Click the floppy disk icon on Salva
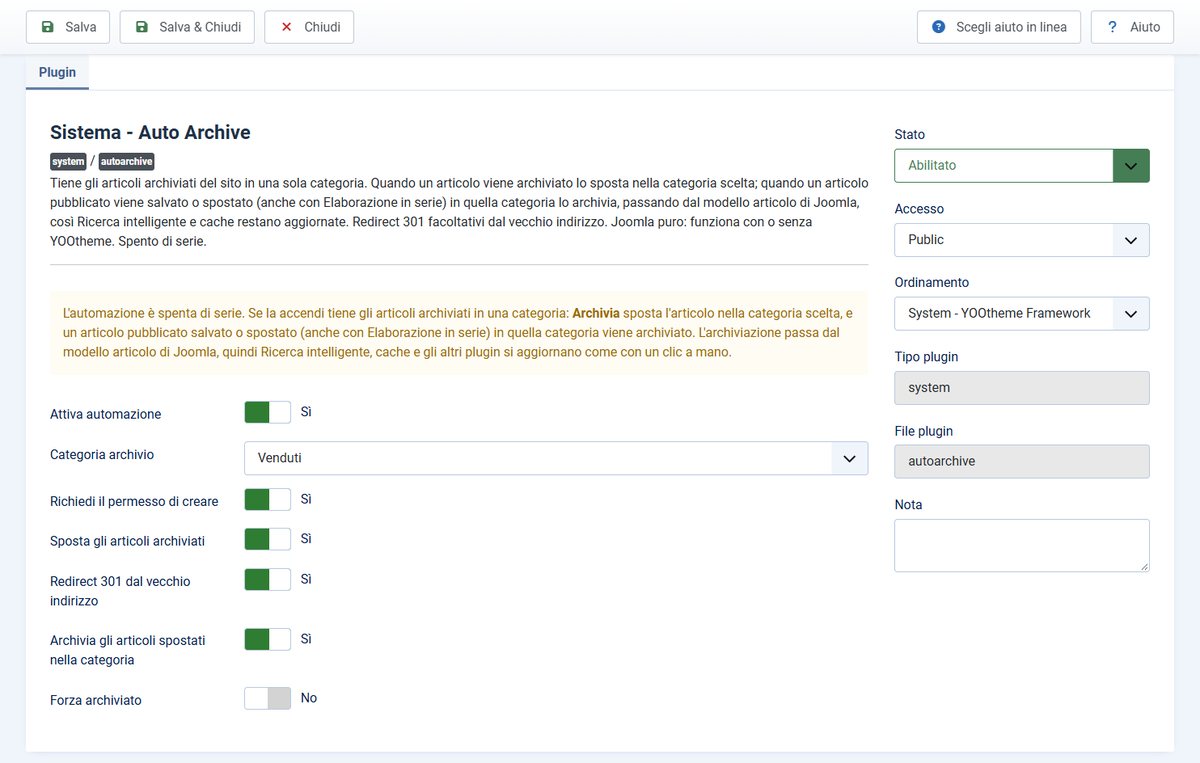1200x763 pixels. pos(47,27)
